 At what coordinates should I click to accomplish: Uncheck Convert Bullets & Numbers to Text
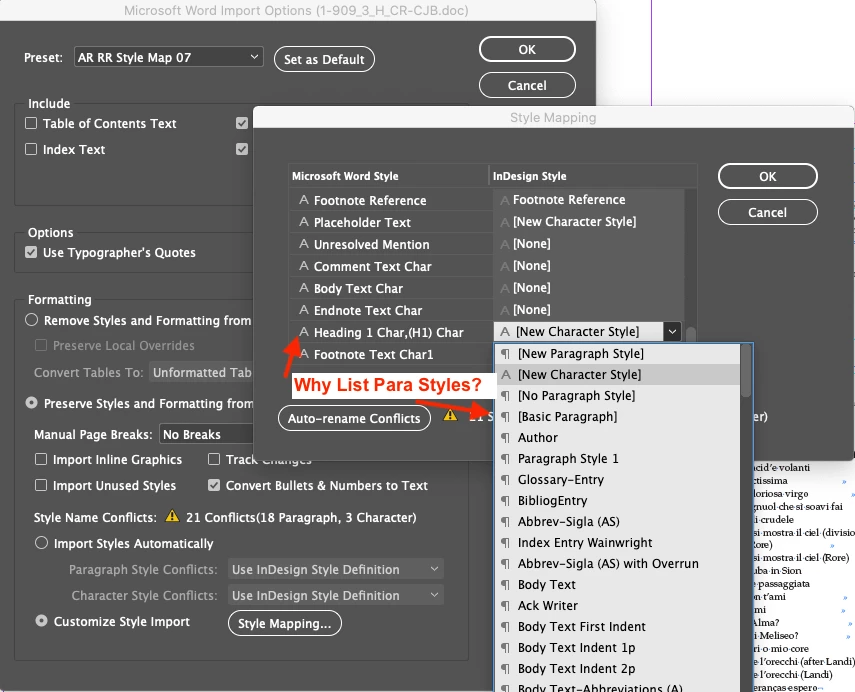214,485
